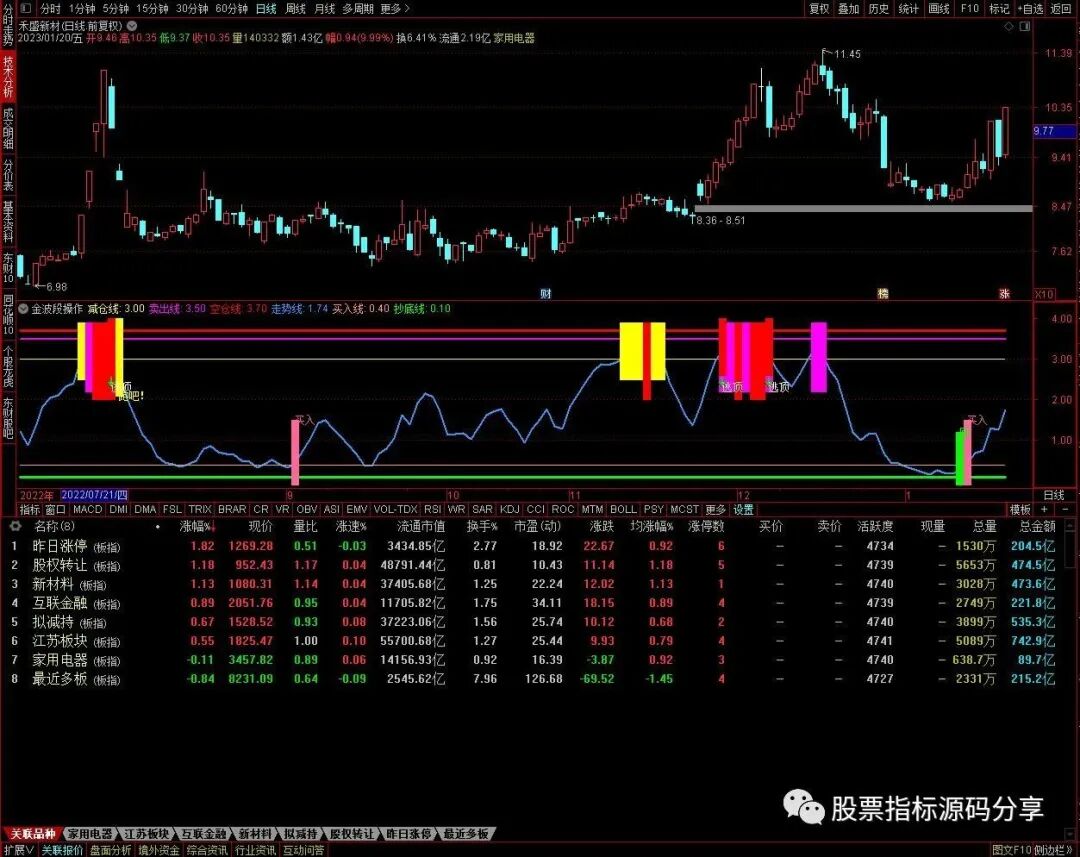Image resolution: width=1080 pixels, height=857 pixels.
Task: Click the diamond icon above the chart
Action: click(1009, 26)
